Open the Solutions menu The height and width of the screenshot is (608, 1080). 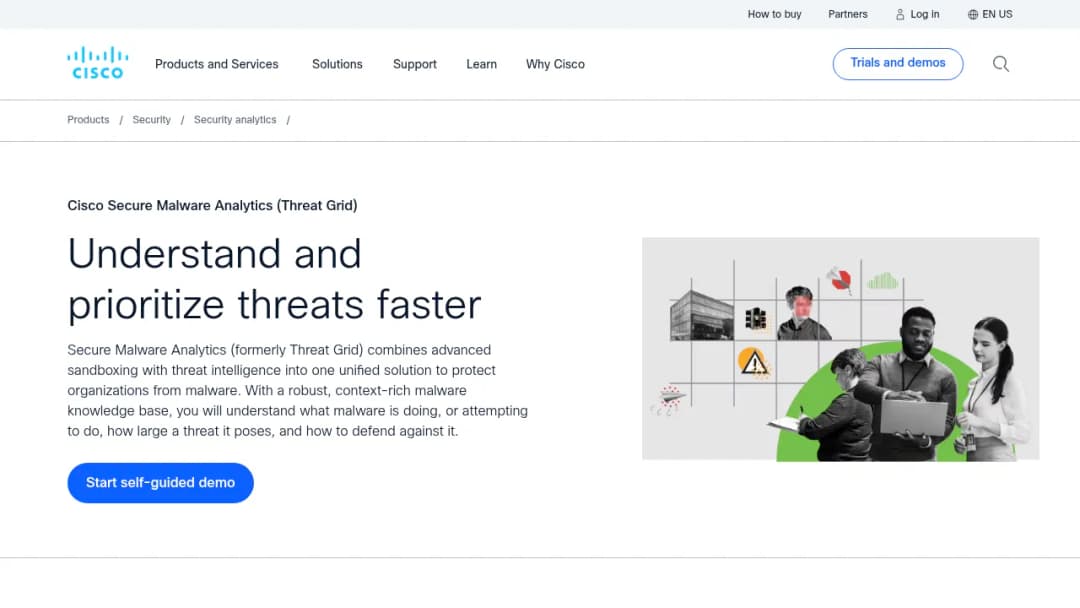coord(337,64)
